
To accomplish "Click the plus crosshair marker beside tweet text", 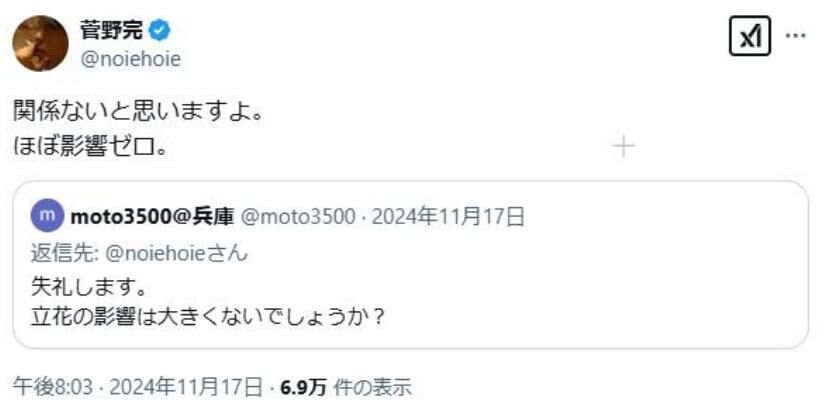I will (624, 148).
